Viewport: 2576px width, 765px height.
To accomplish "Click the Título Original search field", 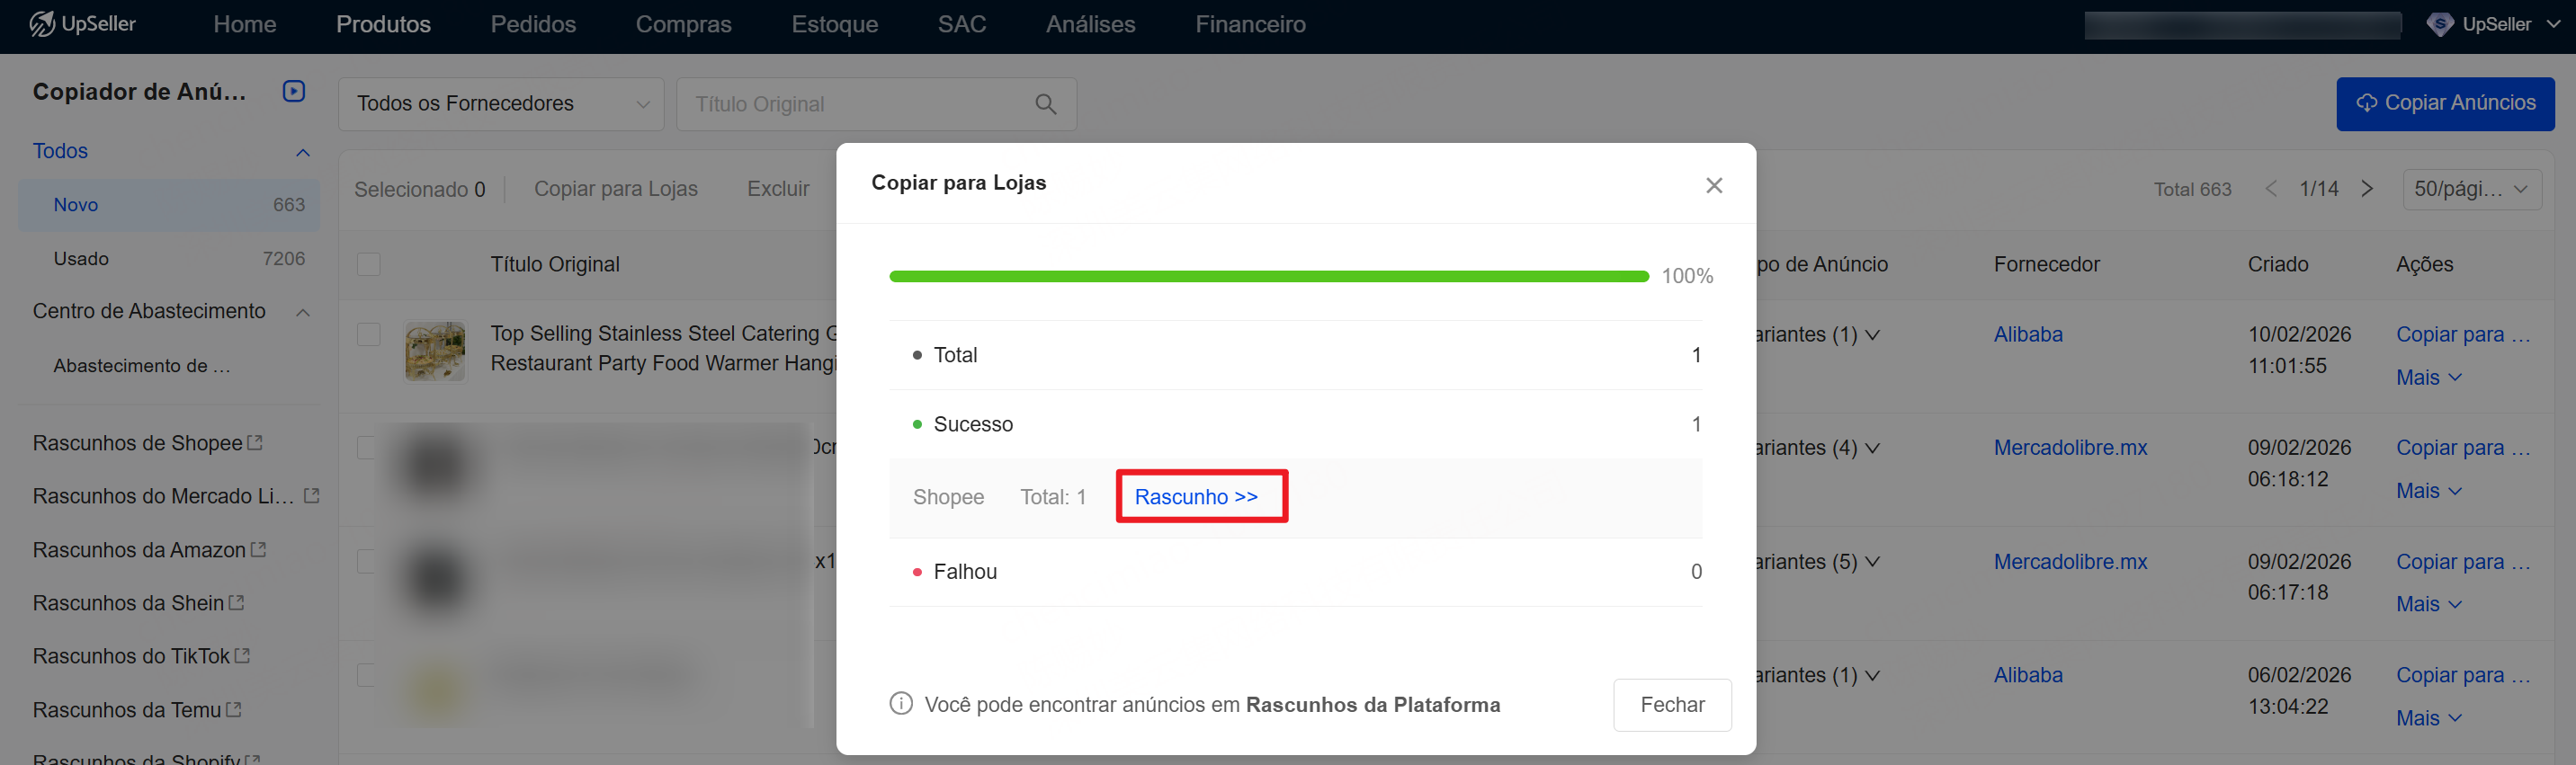I will point(858,104).
